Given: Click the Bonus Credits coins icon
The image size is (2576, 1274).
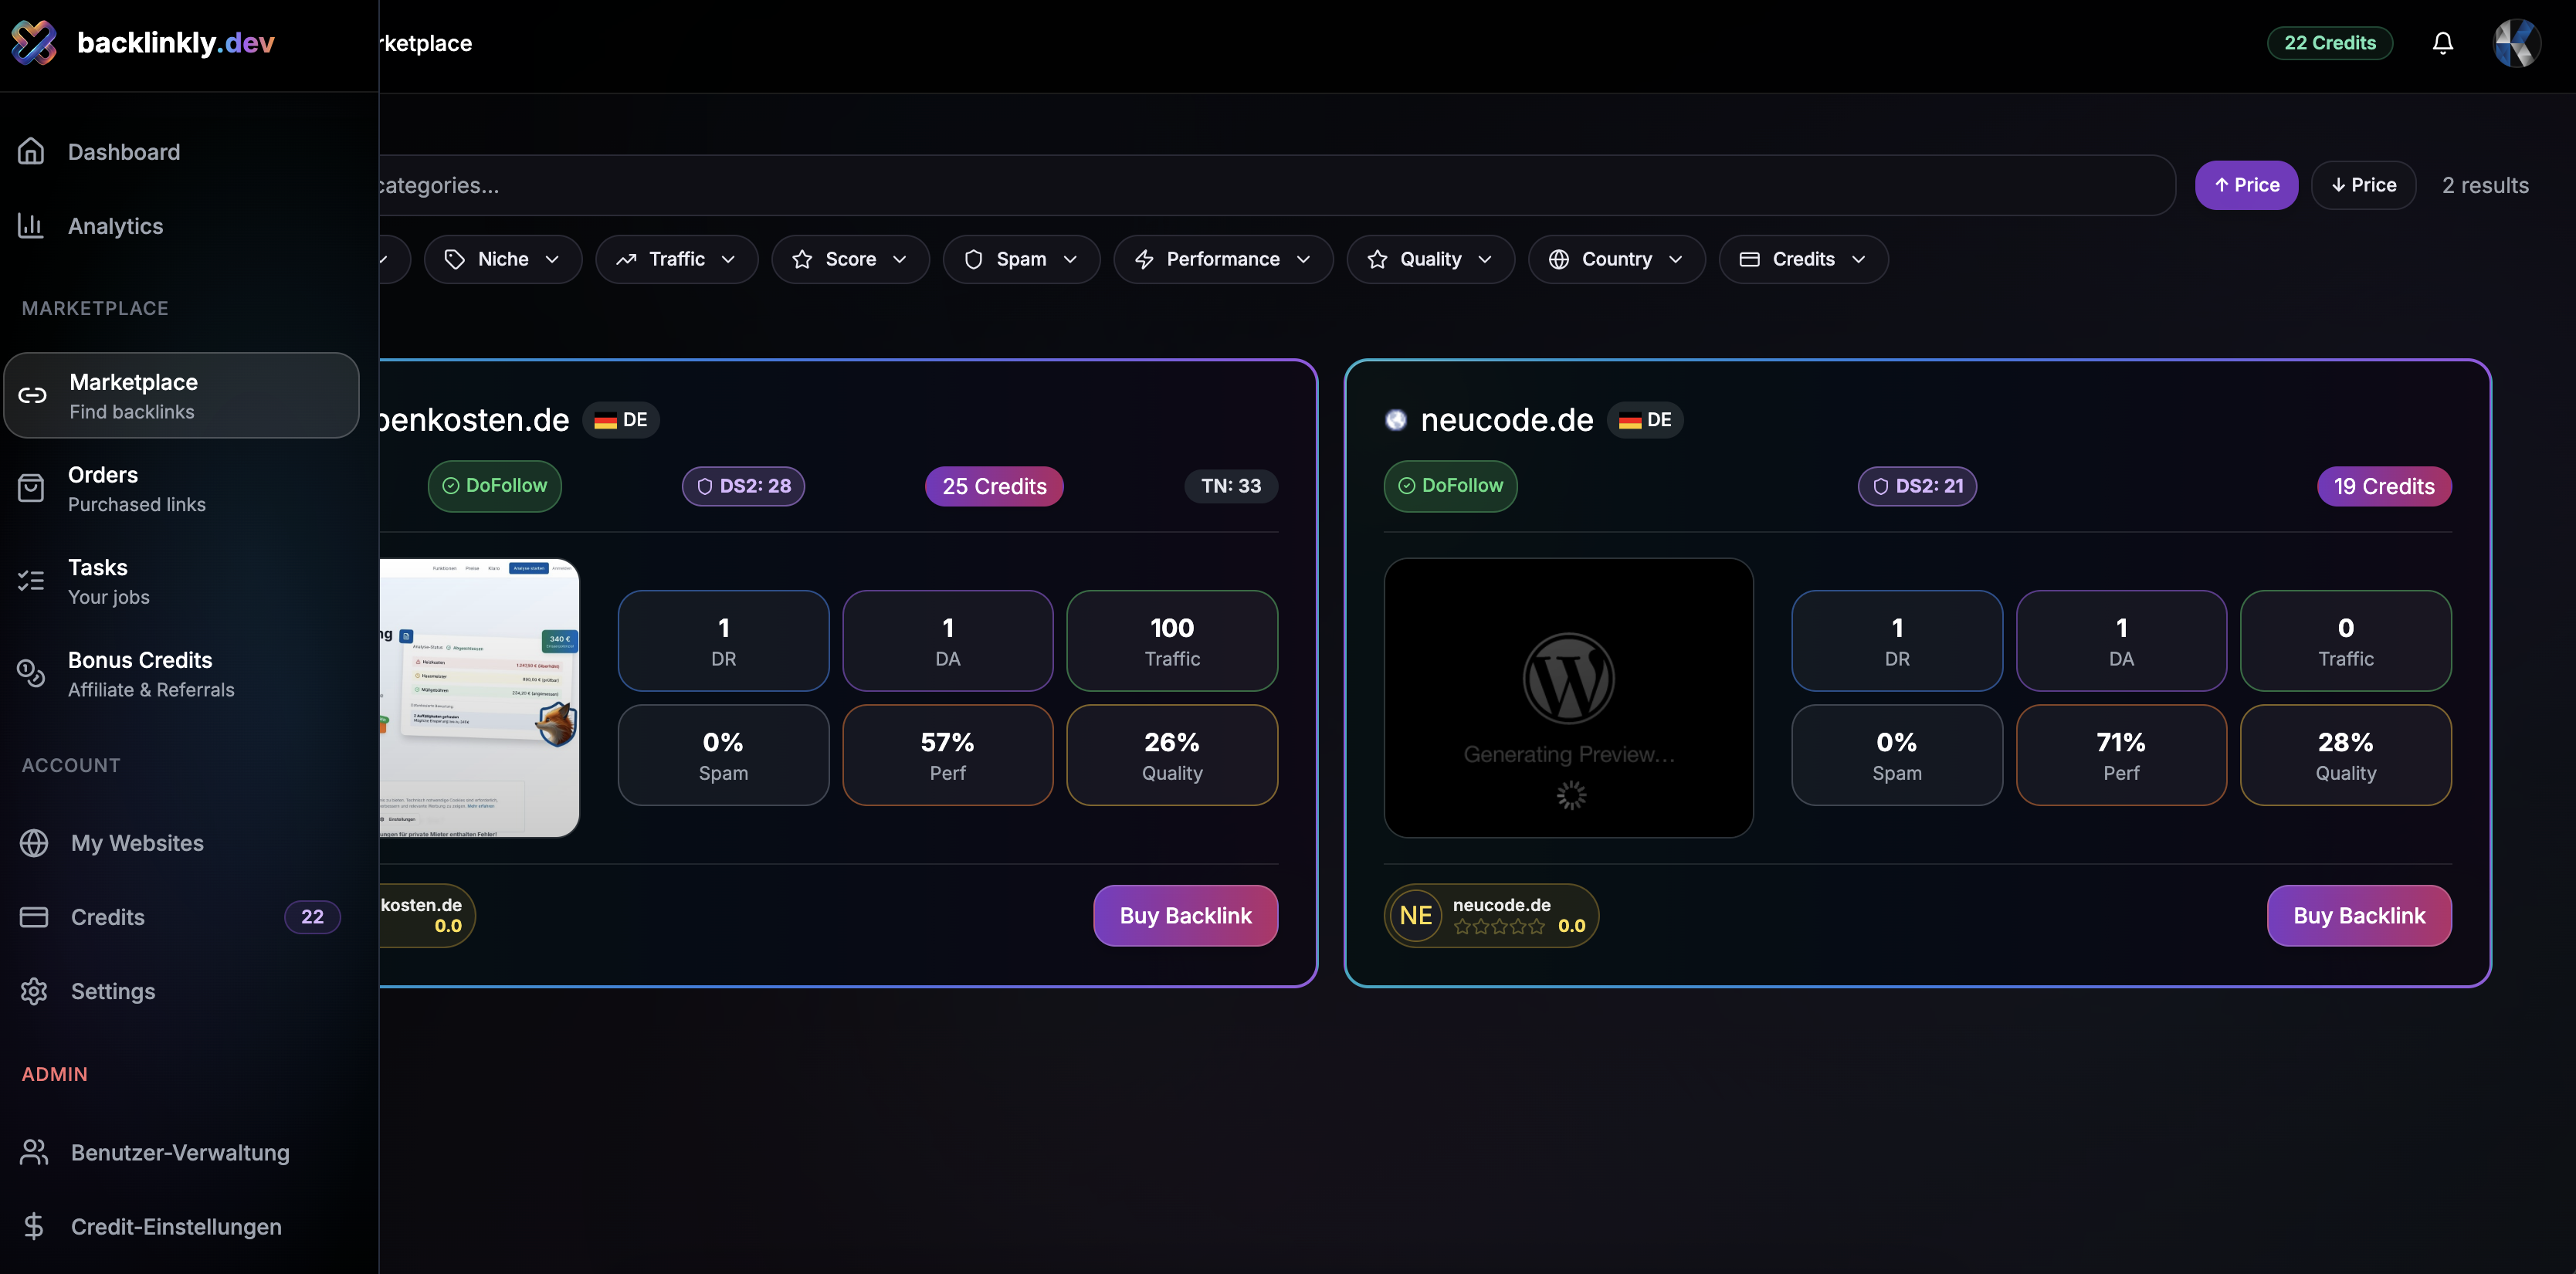Looking at the screenshot, I should click(31, 673).
